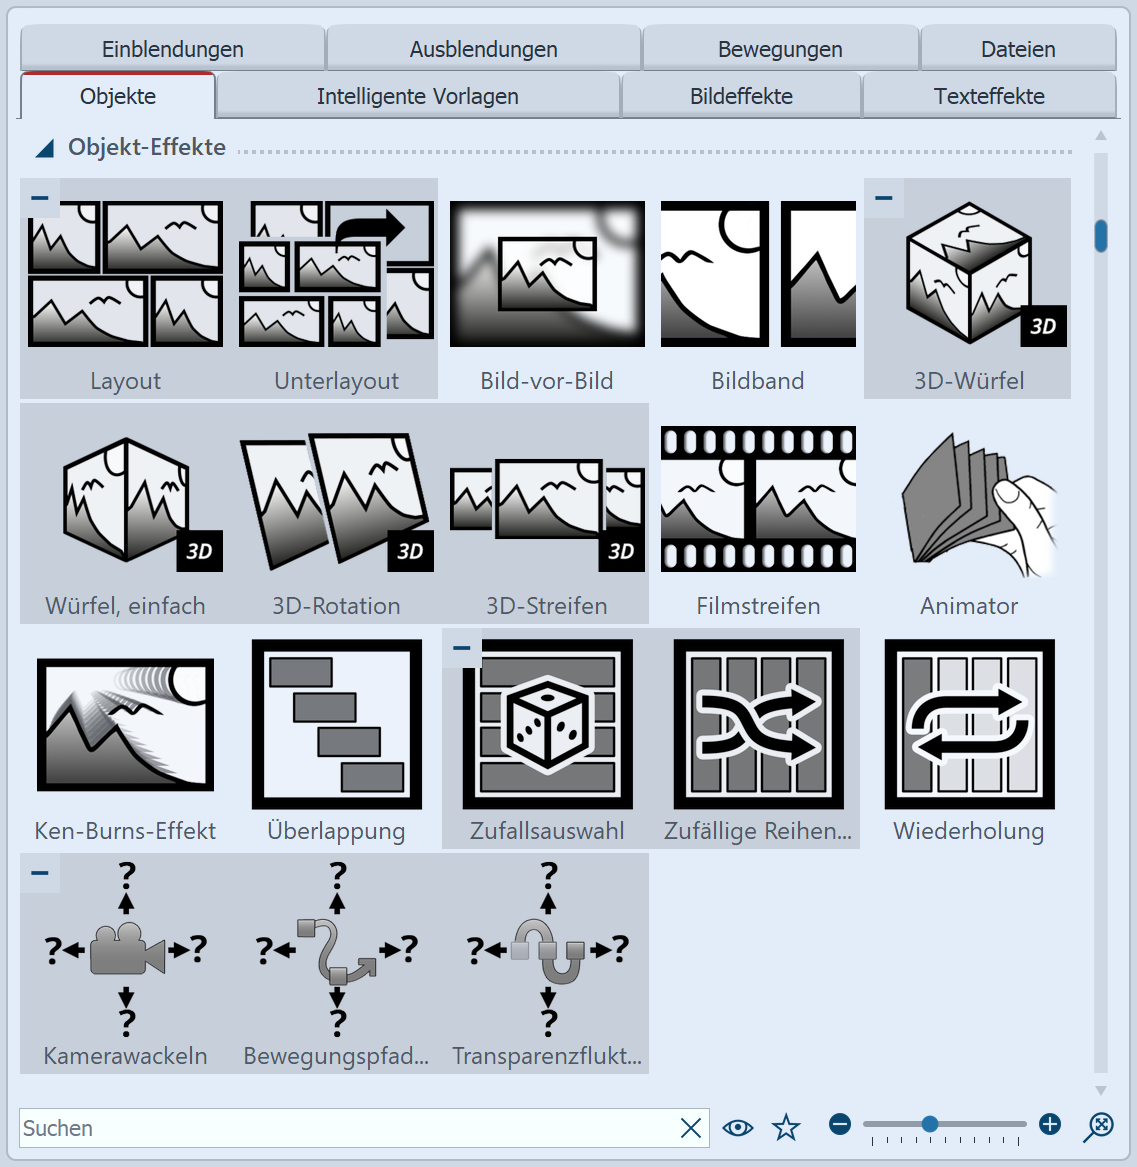This screenshot has width=1137, height=1167.
Task: Toggle the favorites star below the effect list
Action: [x=786, y=1127]
